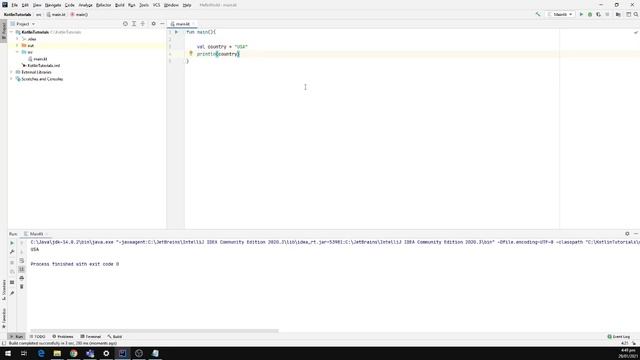Switch to the main.kt editor tab

click(181, 24)
